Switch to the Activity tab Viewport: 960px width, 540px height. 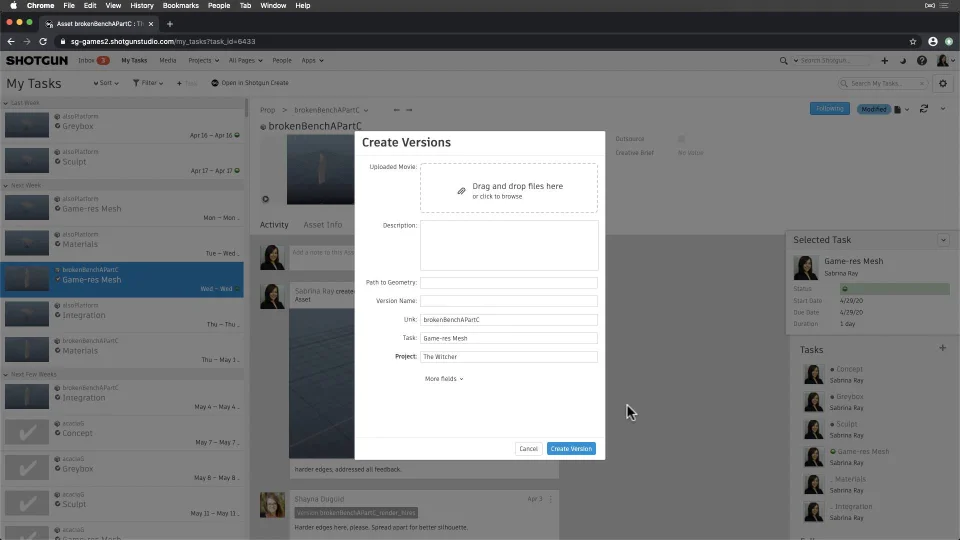coord(274,225)
